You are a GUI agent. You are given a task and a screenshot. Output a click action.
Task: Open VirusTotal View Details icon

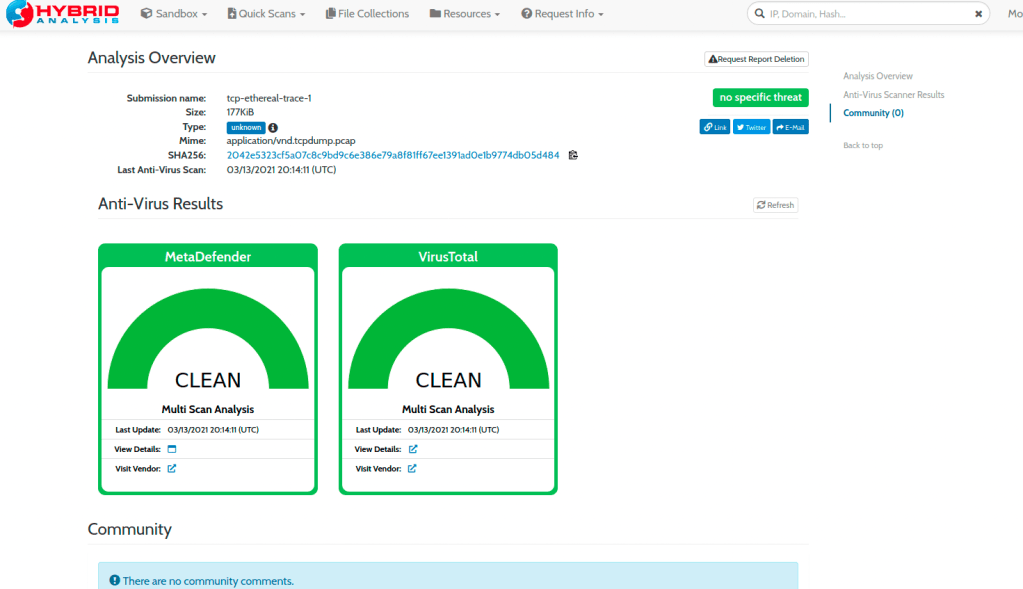(x=413, y=449)
